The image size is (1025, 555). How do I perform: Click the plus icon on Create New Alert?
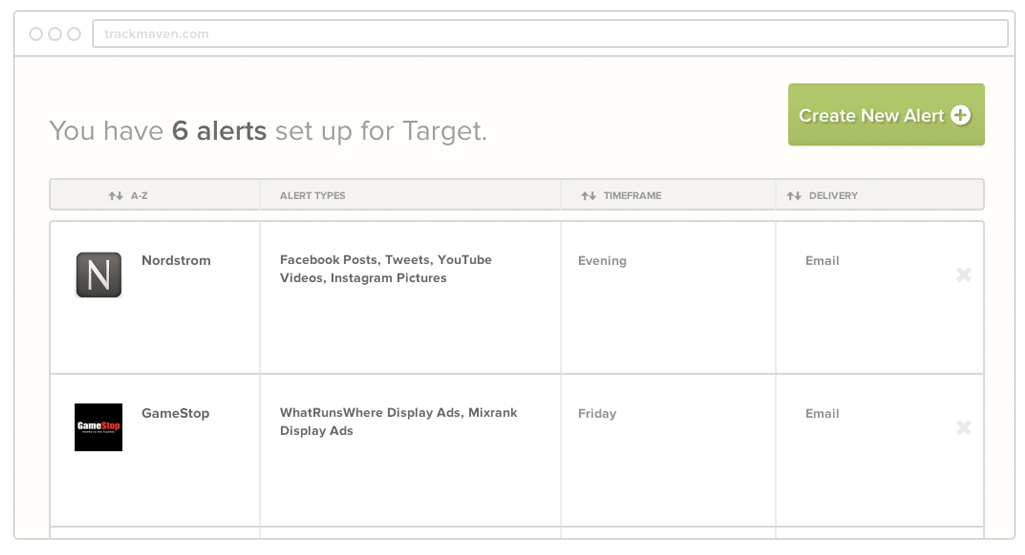960,115
